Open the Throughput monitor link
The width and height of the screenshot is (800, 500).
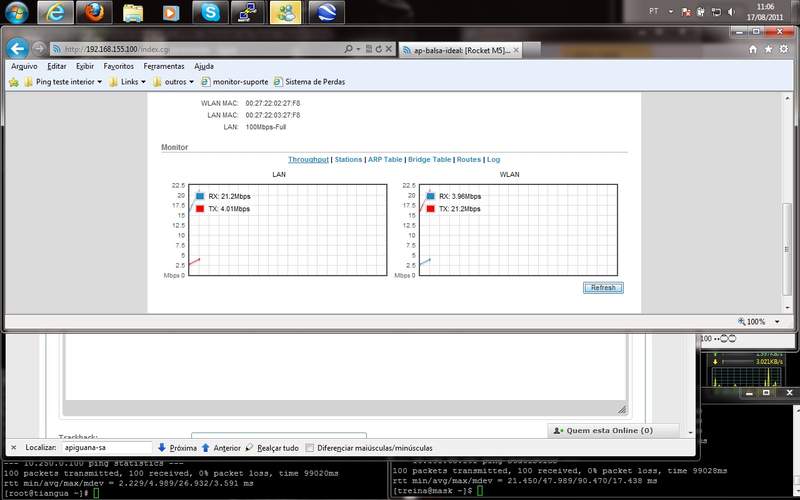(x=308, y=160)
